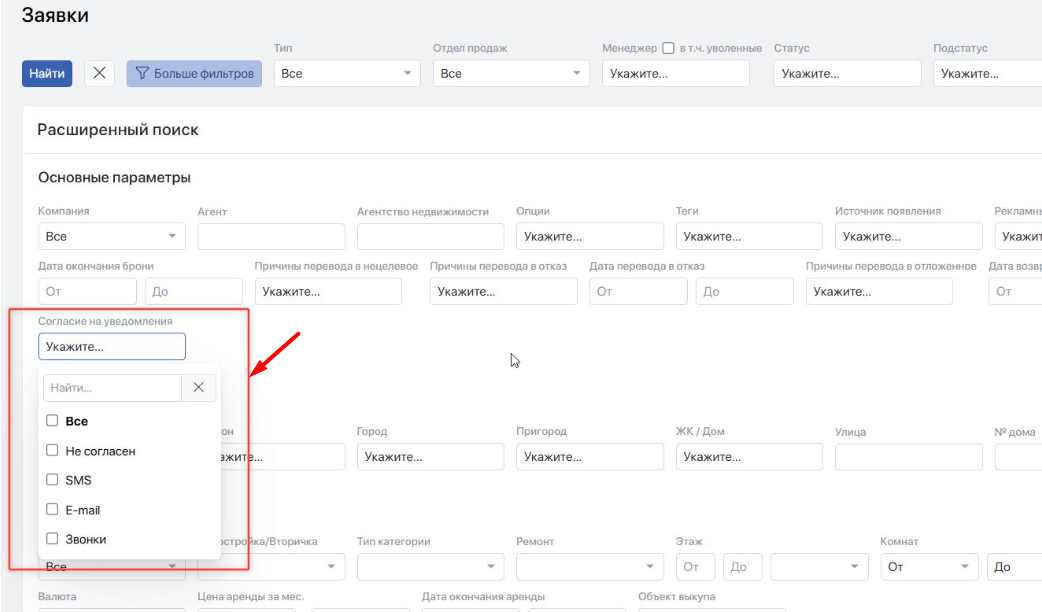Open the Согласие на уведомления selector
Viewport: 1042px width, 612px height.
[x=111, y=347]
